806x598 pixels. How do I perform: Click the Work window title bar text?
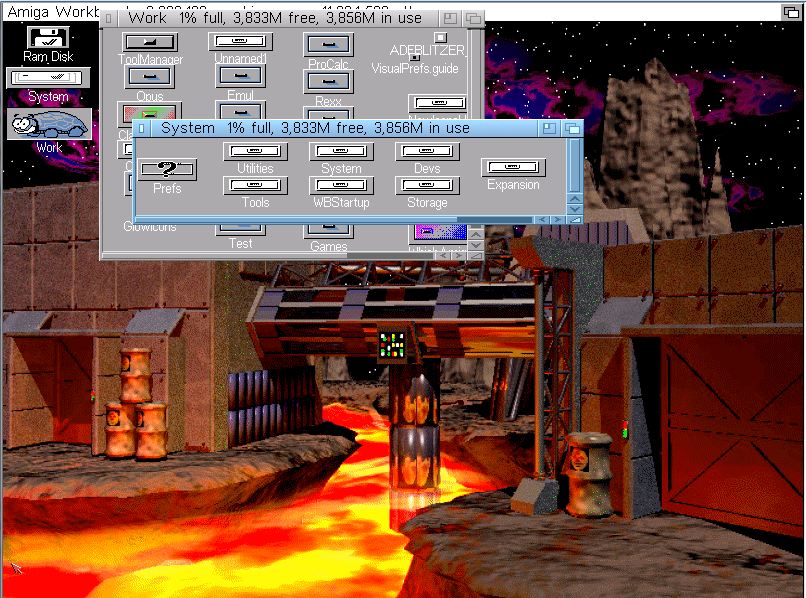pyautogui.click(x=274, y=19)
